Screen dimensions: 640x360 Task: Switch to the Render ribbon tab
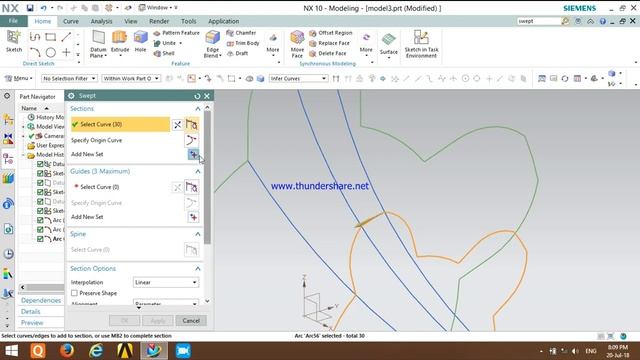tap(159, 21)
